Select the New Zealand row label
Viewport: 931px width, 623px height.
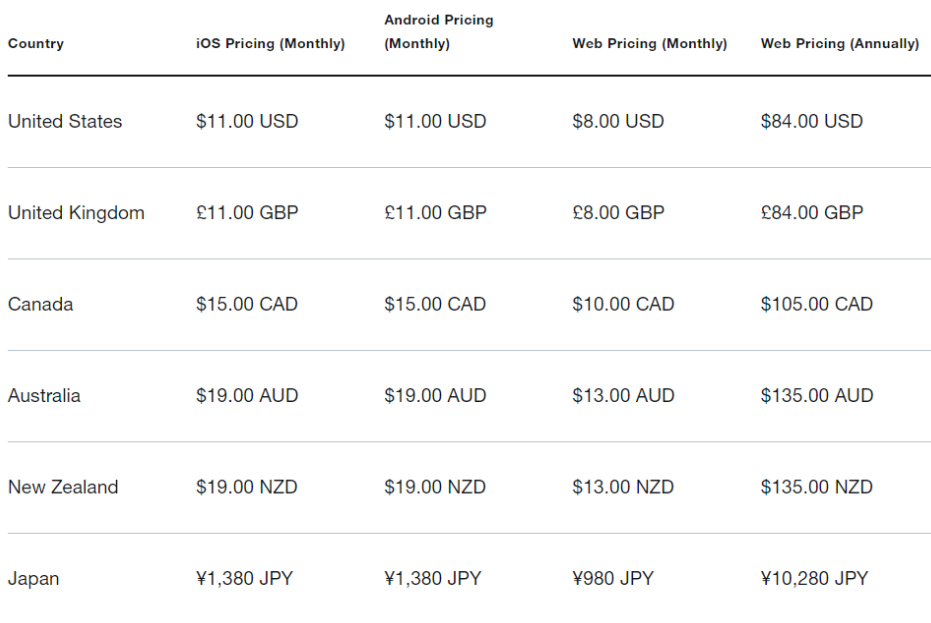[63, 487]
